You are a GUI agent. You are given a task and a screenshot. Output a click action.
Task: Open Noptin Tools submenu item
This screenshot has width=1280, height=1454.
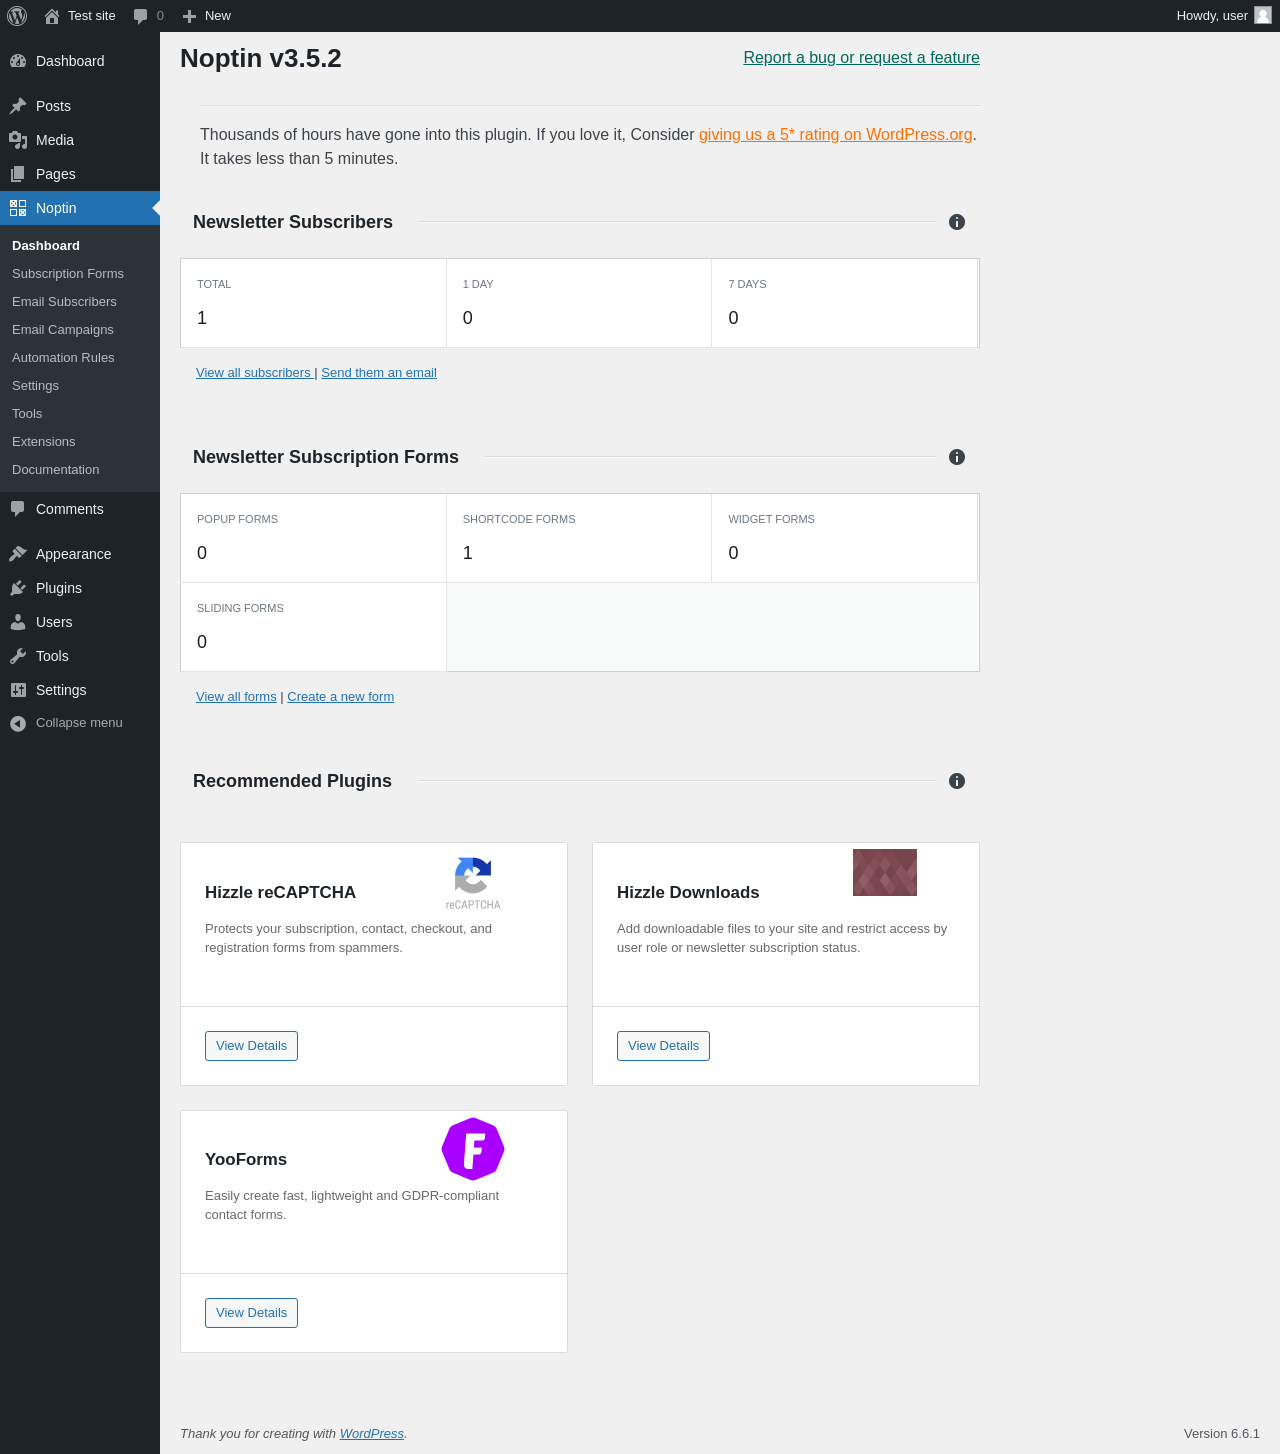tap(27, 414)
